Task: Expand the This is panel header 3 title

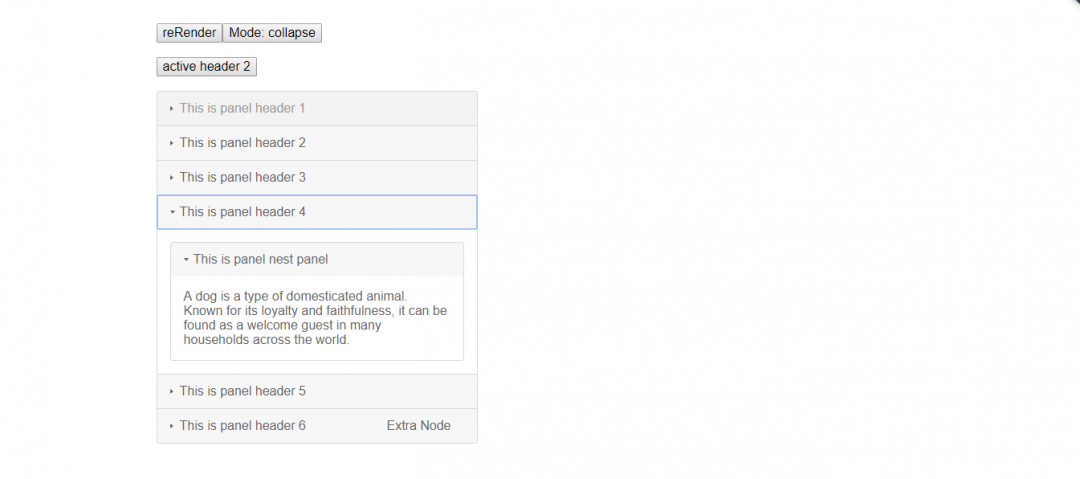Action: (242, 177)
